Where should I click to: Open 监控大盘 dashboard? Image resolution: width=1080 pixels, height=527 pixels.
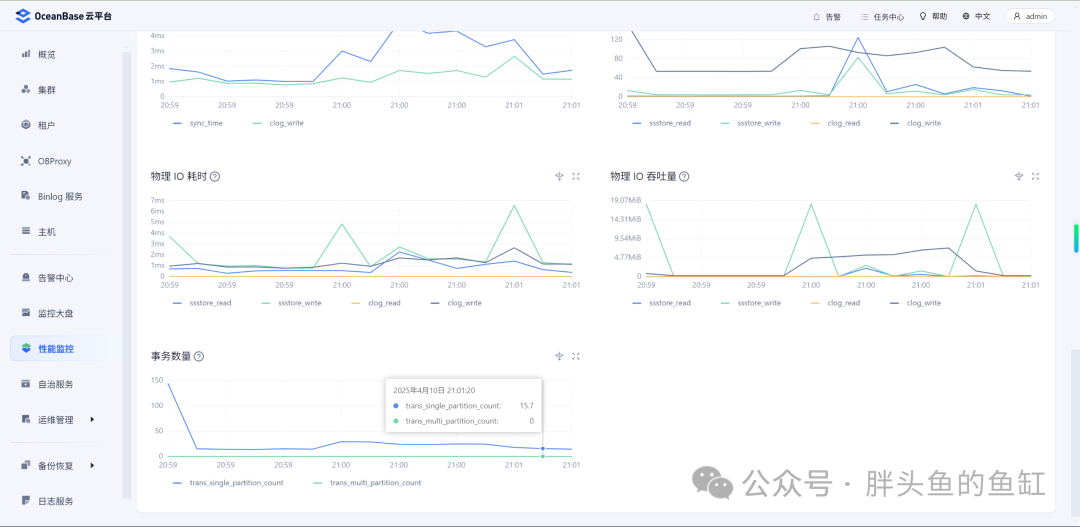(55, 313)
